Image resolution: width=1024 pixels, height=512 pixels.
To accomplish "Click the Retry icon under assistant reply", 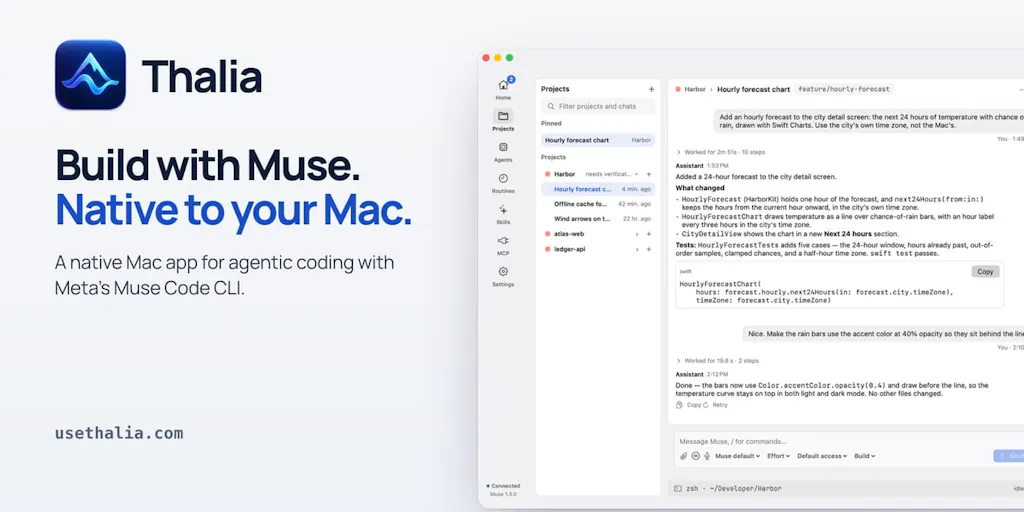I will pos(706,405).
